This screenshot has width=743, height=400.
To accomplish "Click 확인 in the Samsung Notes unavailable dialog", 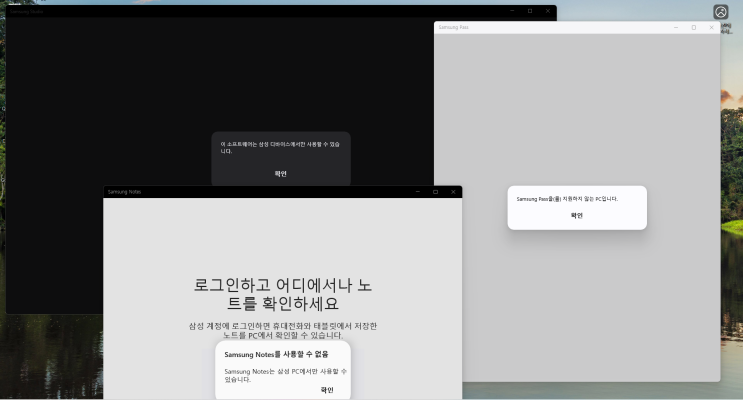I will pyautogui.click(x=327, y=390).
